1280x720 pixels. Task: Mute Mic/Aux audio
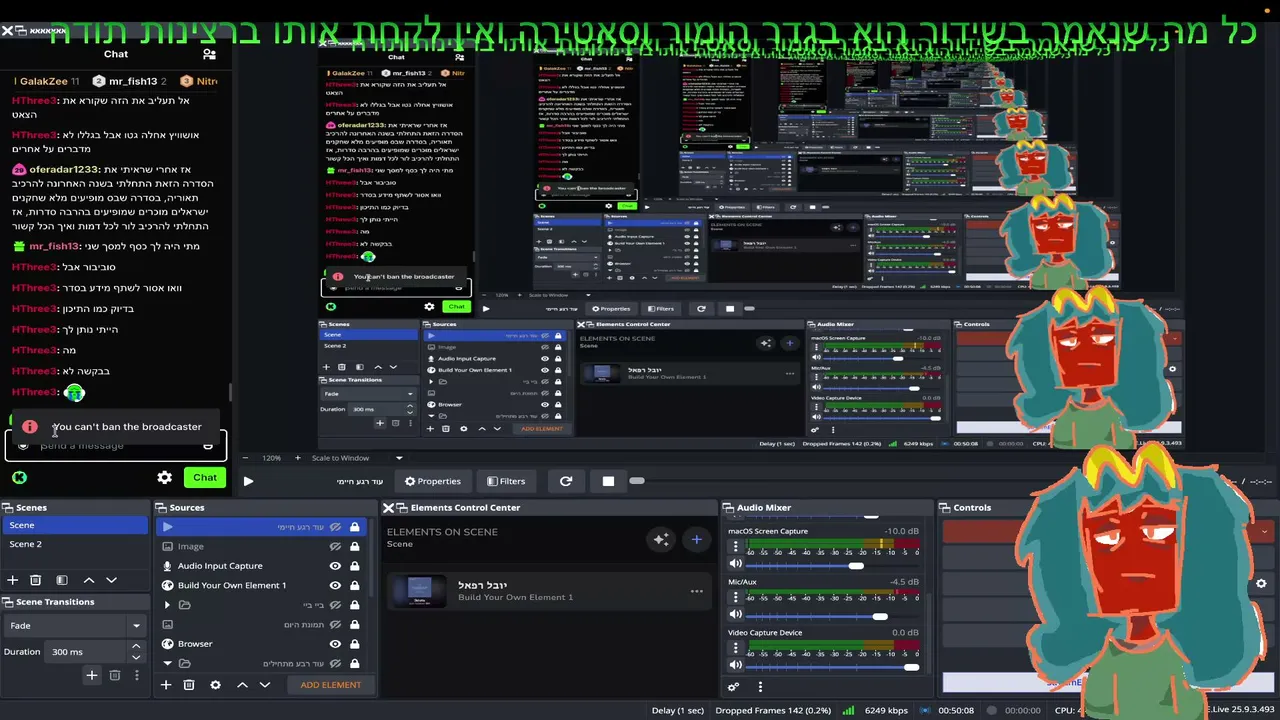click(736, 615)
